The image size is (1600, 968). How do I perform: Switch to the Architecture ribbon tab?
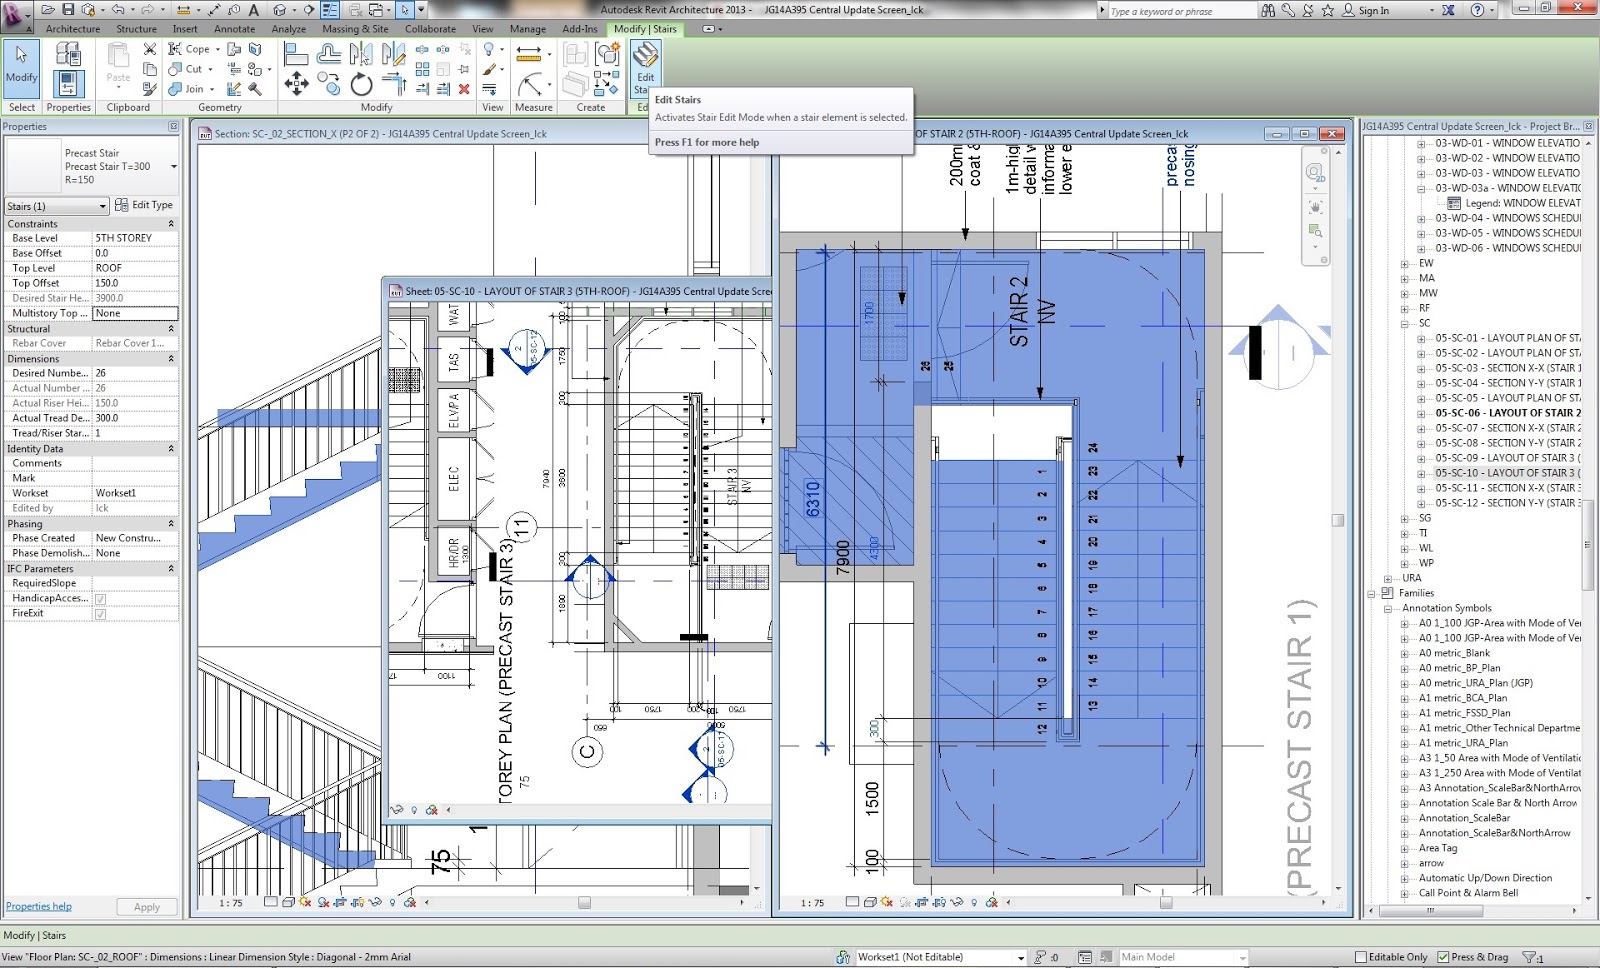(x=72, y=28)
